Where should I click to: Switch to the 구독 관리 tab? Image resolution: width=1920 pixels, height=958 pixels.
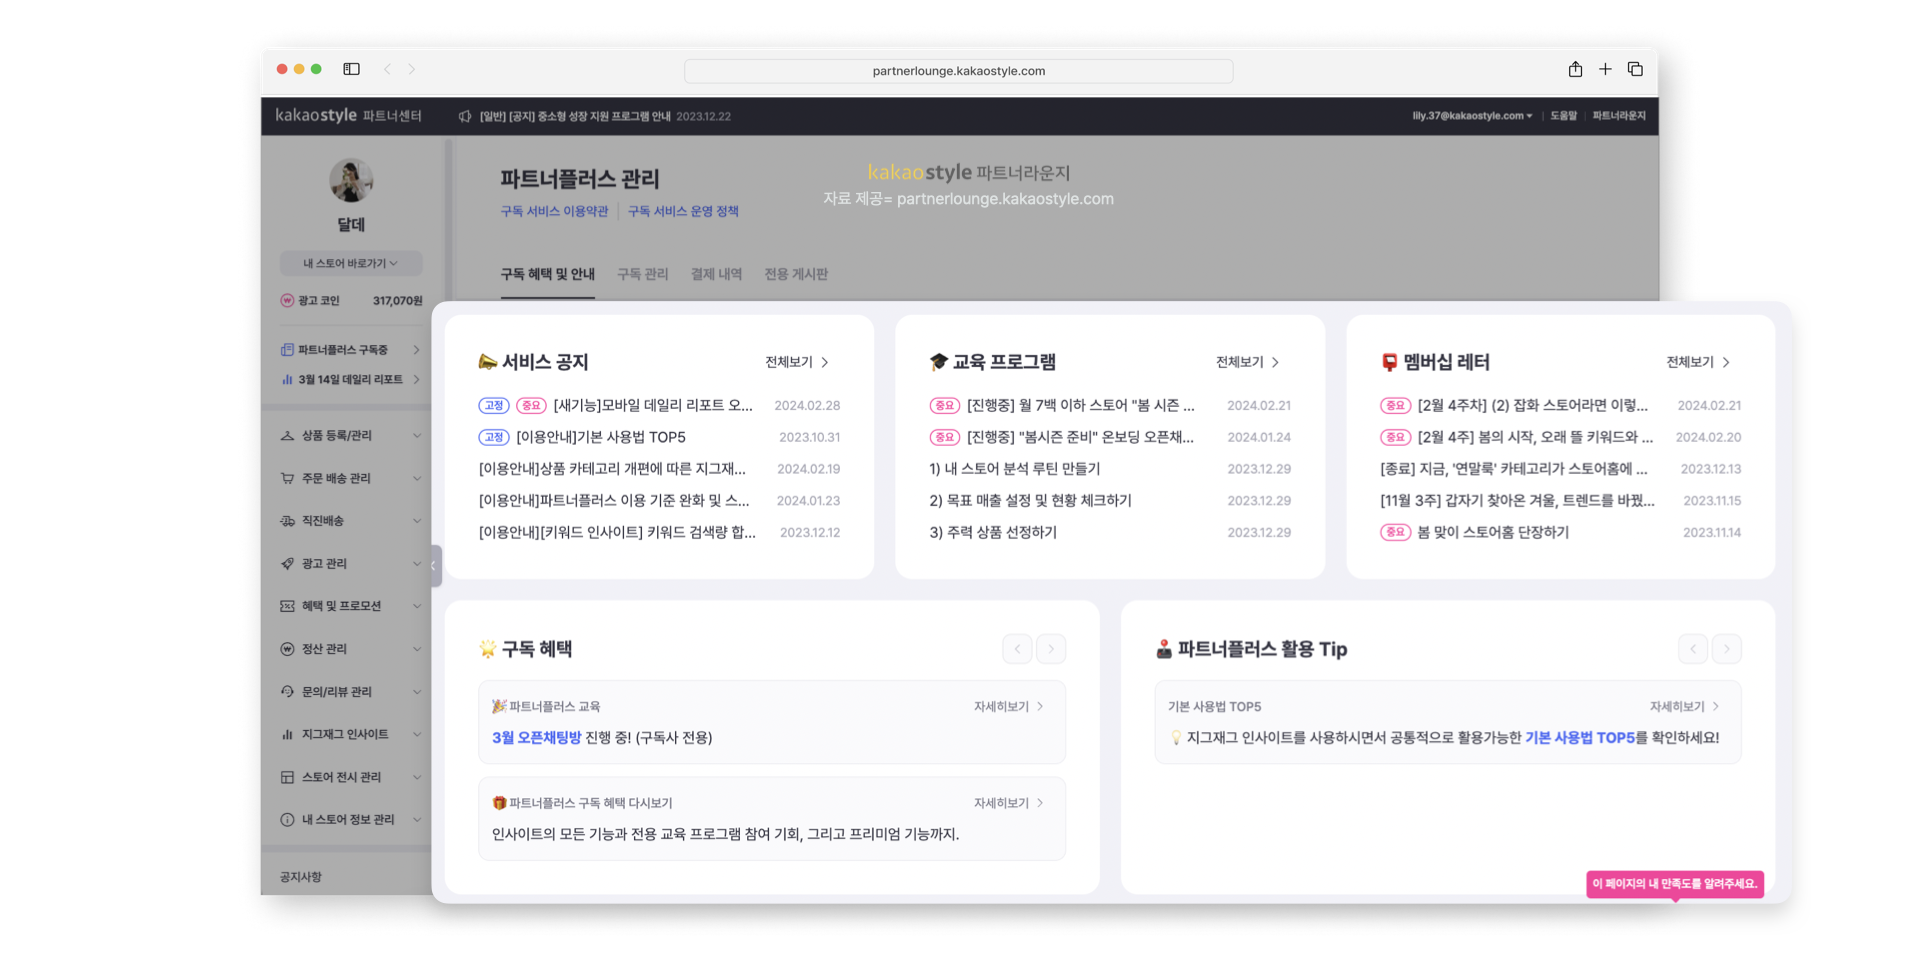(x=642, y=274)
